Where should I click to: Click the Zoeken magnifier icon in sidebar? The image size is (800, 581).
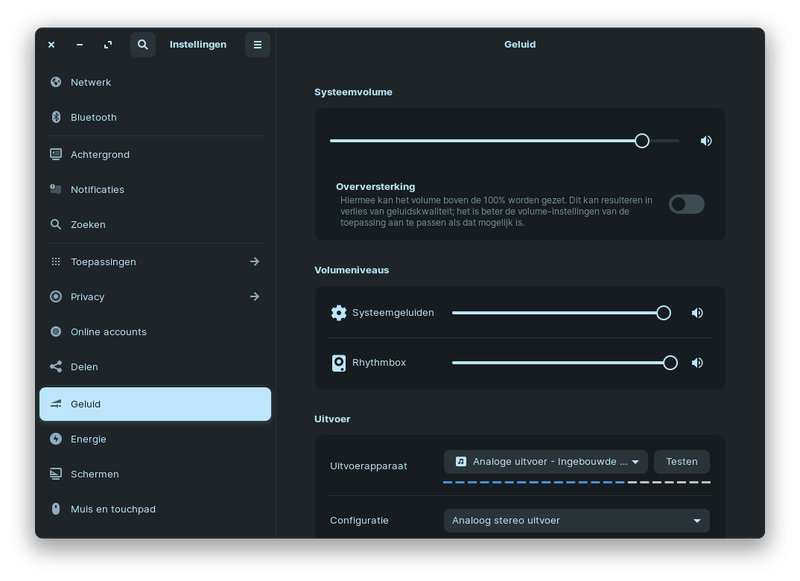[56, 224]
